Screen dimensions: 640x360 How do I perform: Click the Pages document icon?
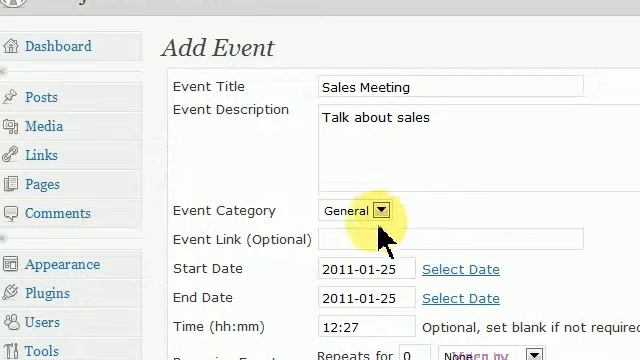click(11, 184)
